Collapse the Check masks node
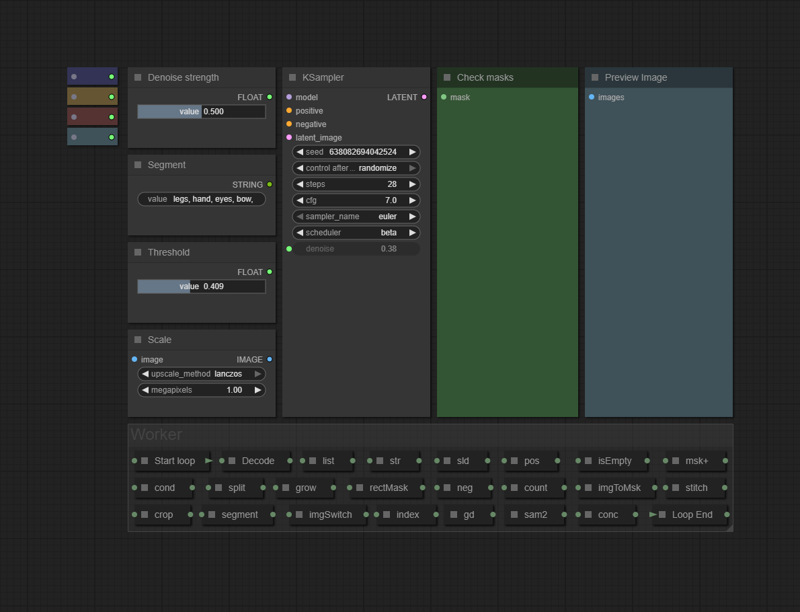 coord(447,78)
